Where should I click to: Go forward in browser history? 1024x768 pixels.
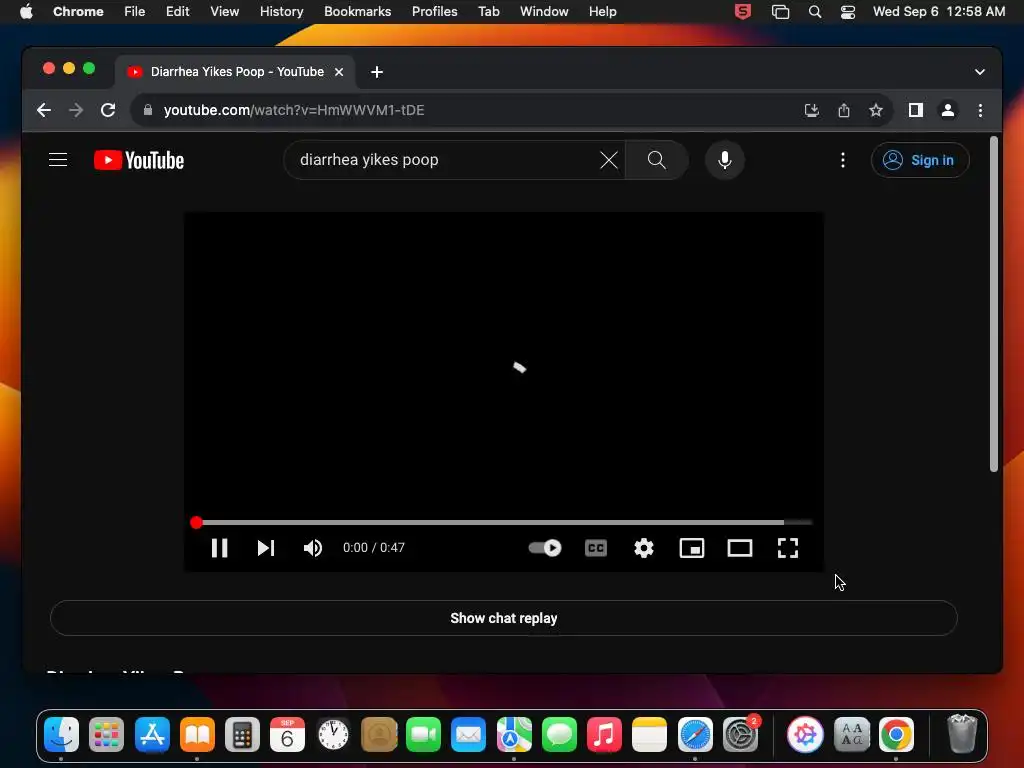point(76,110)
